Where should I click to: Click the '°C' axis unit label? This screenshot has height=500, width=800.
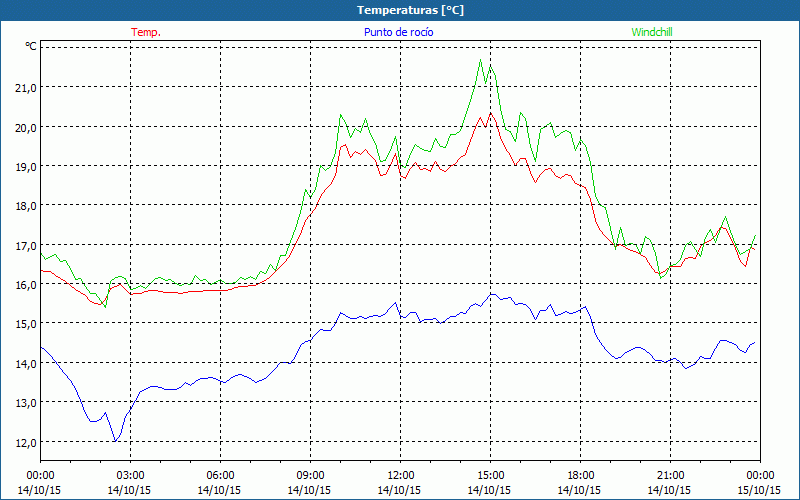click(31, 46)
